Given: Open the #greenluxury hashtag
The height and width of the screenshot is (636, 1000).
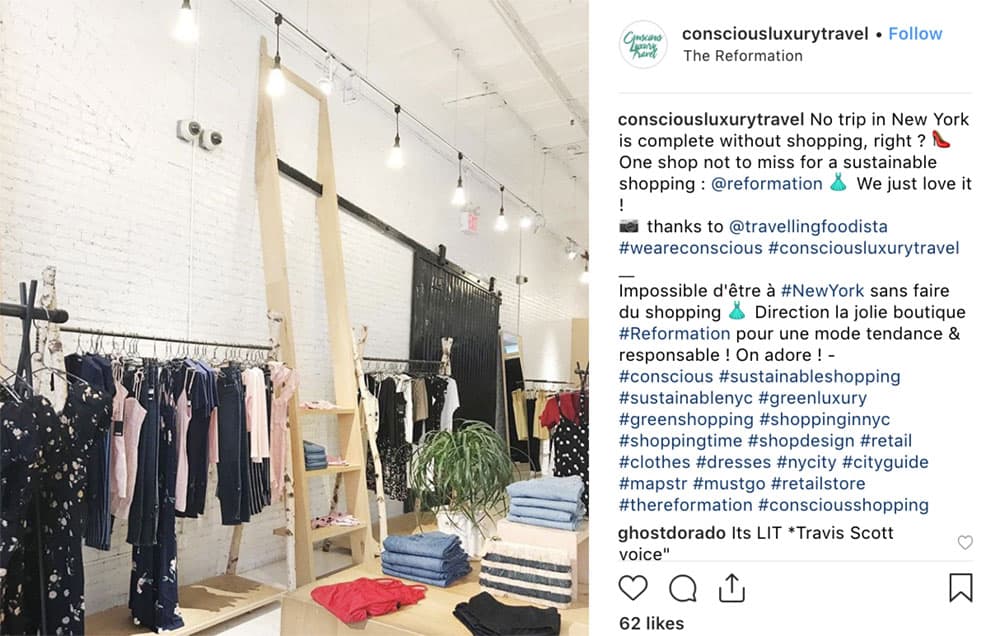Looking at the screenshot, I should 812,398.
